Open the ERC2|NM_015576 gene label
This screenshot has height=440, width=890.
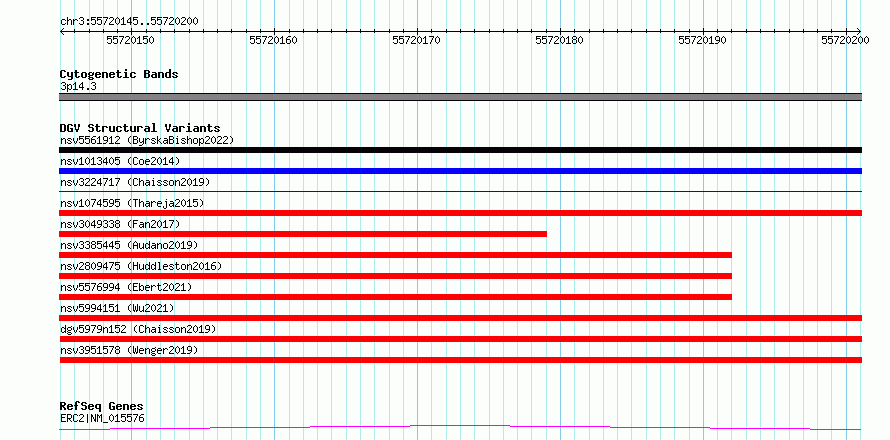click(x=102, y=419)
